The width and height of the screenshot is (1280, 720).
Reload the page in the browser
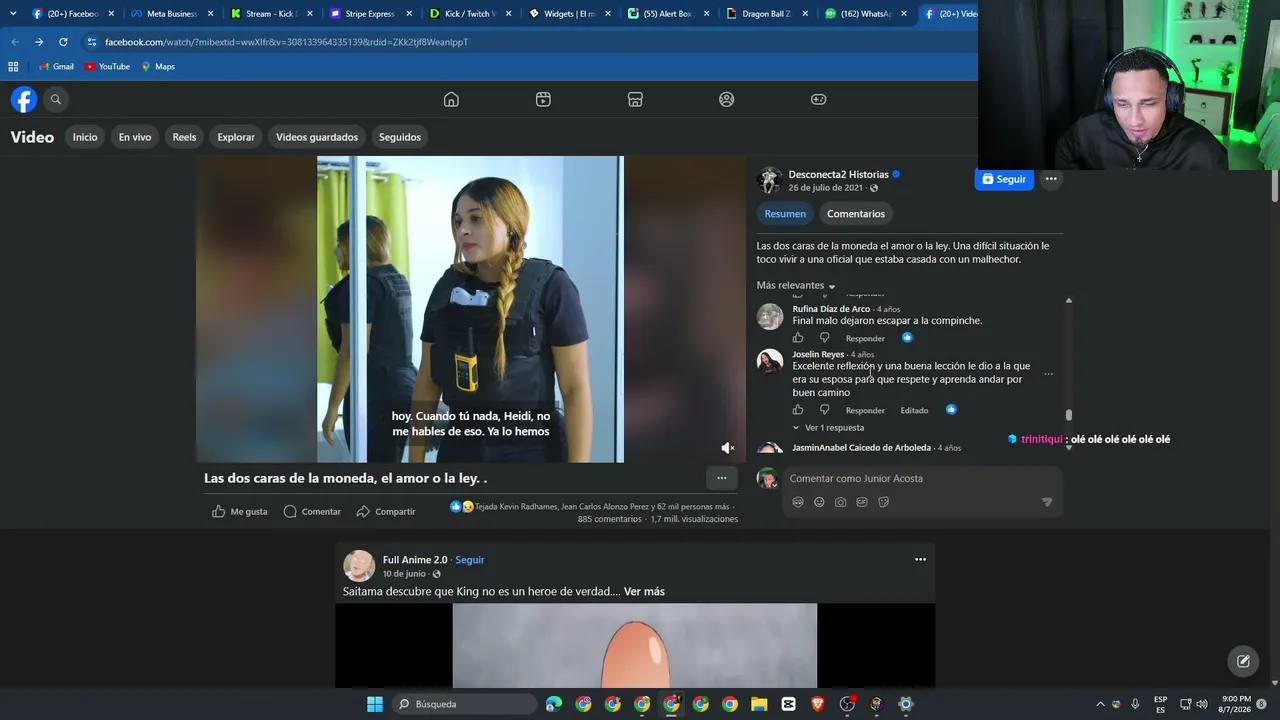pyautogui.click(x=63, y=42)
